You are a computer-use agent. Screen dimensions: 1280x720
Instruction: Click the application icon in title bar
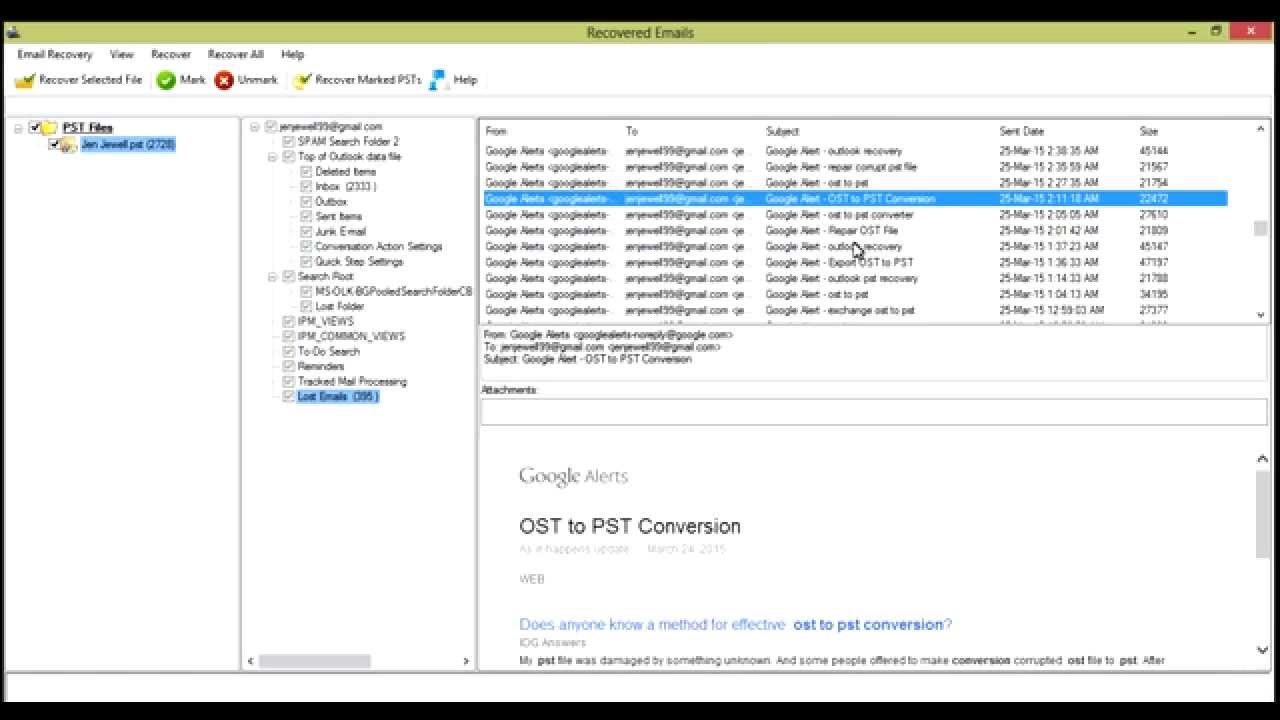pyautogui.click(x=12, y=32)
